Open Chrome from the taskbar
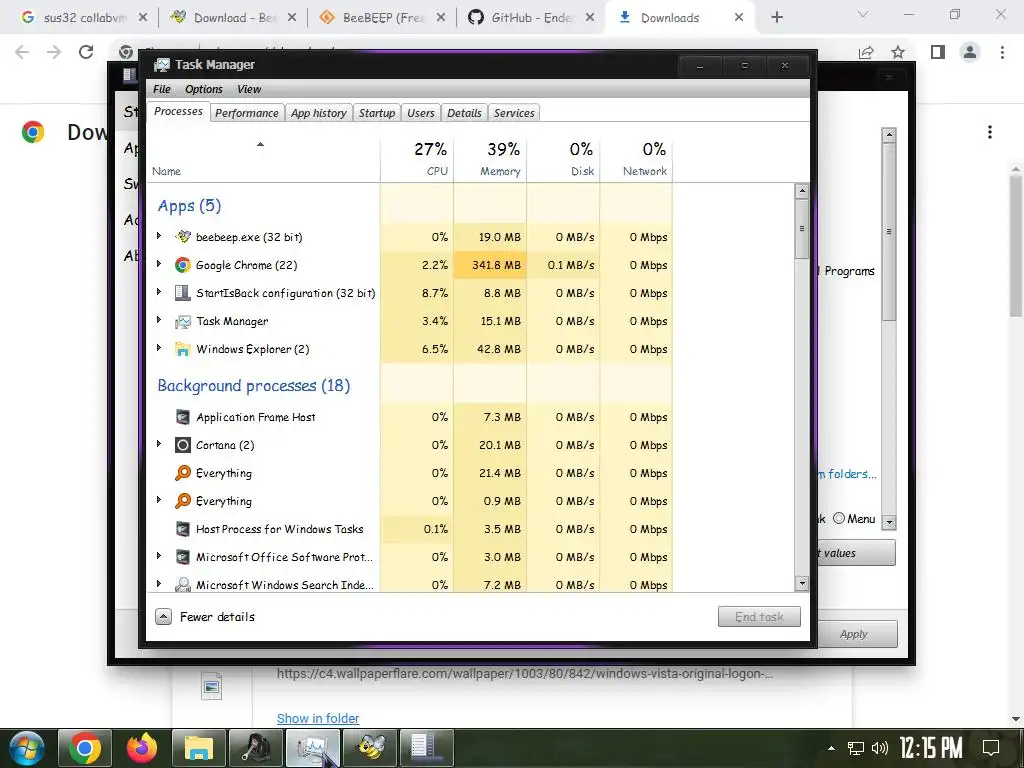Image resolution: width=1024 pixels, height=768 pixels. pos(85,748)
